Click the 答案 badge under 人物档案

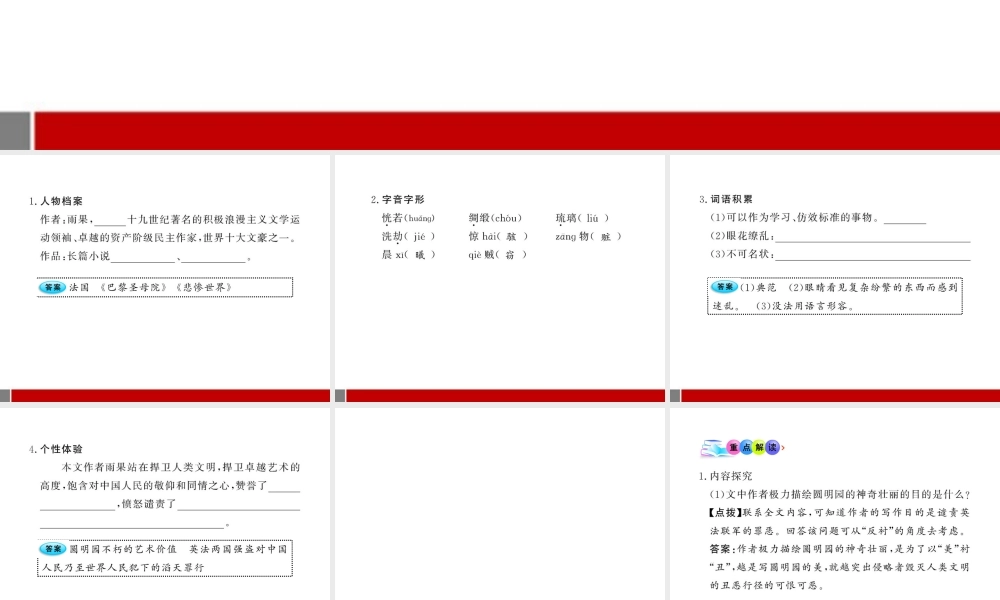pos(52,288)
